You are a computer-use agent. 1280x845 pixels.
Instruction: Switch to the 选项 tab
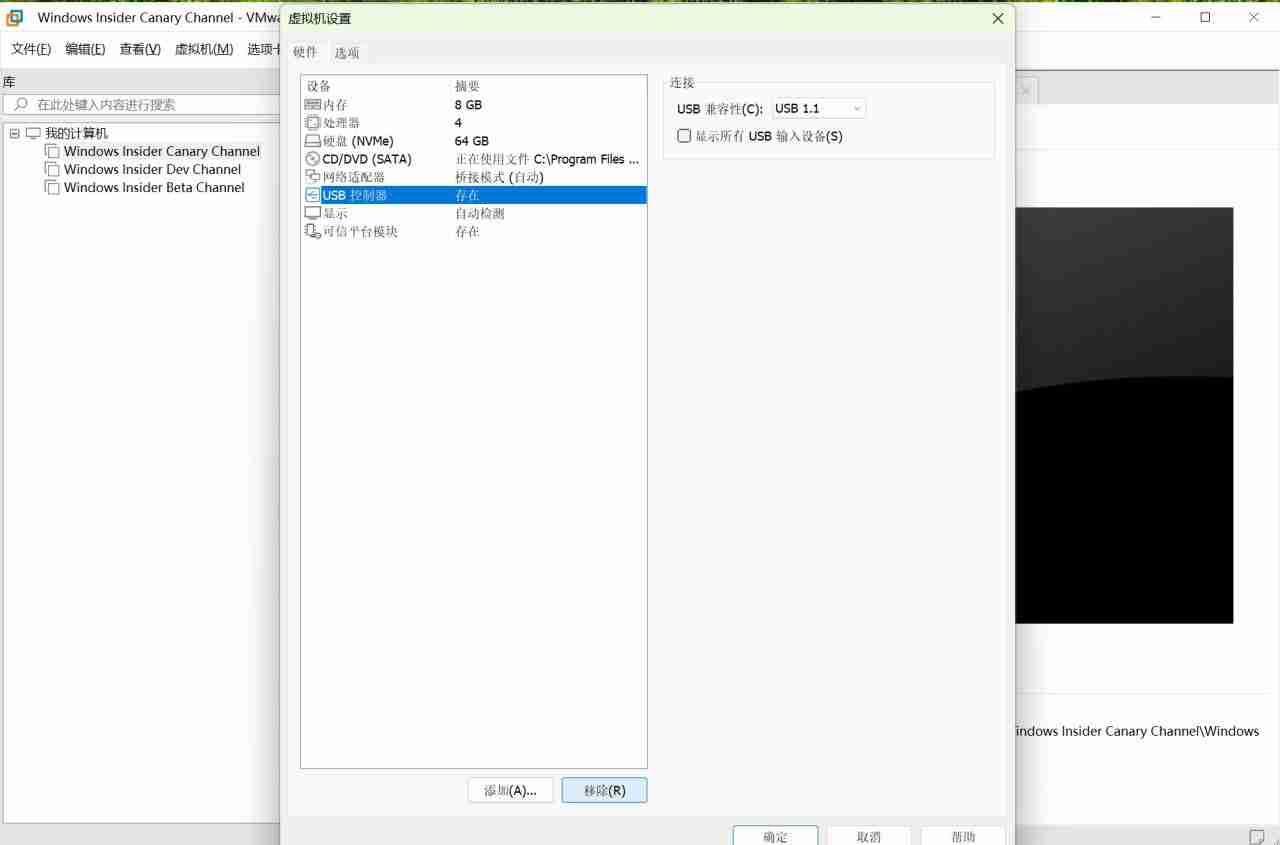pos(347,52)
